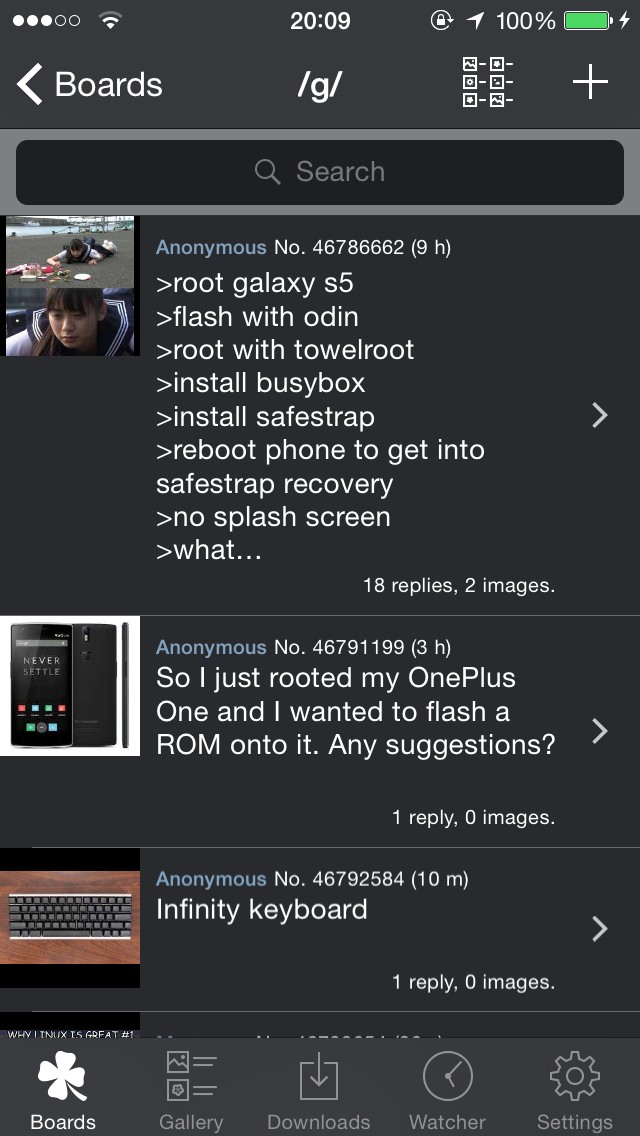Go back to Boards list
Image resolution: width=640 pixels, height=1136 pixels.
click(x=88, y=84)
